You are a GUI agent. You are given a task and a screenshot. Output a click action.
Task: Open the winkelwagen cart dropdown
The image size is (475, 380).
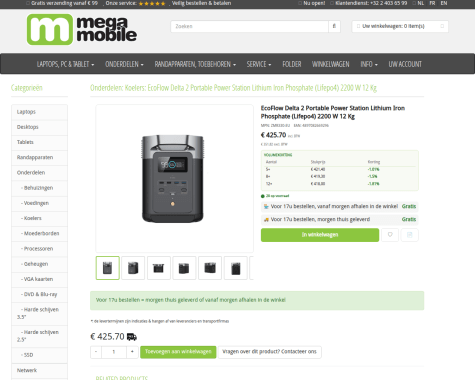click(400, 26)
